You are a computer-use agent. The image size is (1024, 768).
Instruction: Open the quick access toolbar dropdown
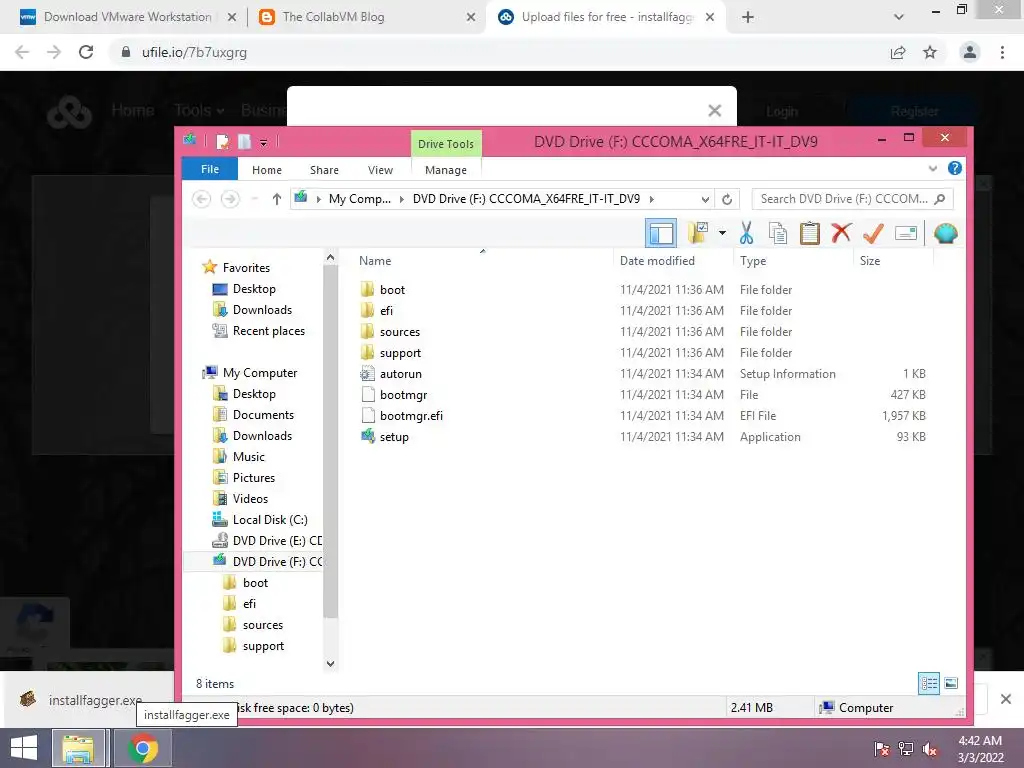tap(263, 142)
